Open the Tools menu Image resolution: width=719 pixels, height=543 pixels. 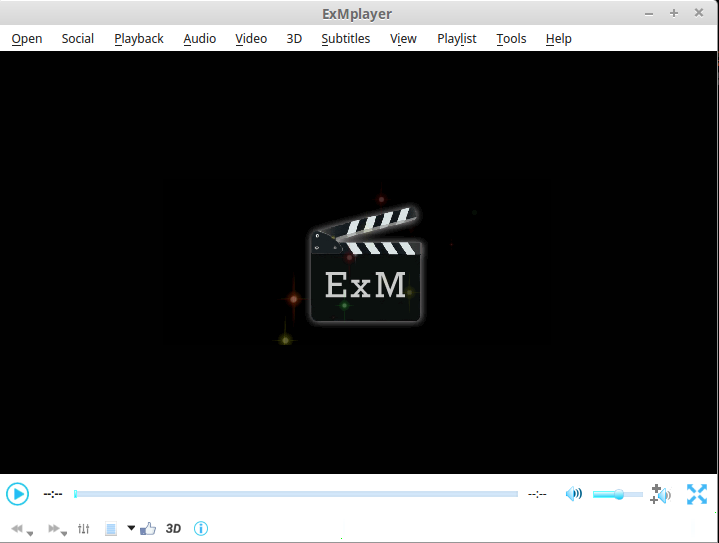point(511,39)
